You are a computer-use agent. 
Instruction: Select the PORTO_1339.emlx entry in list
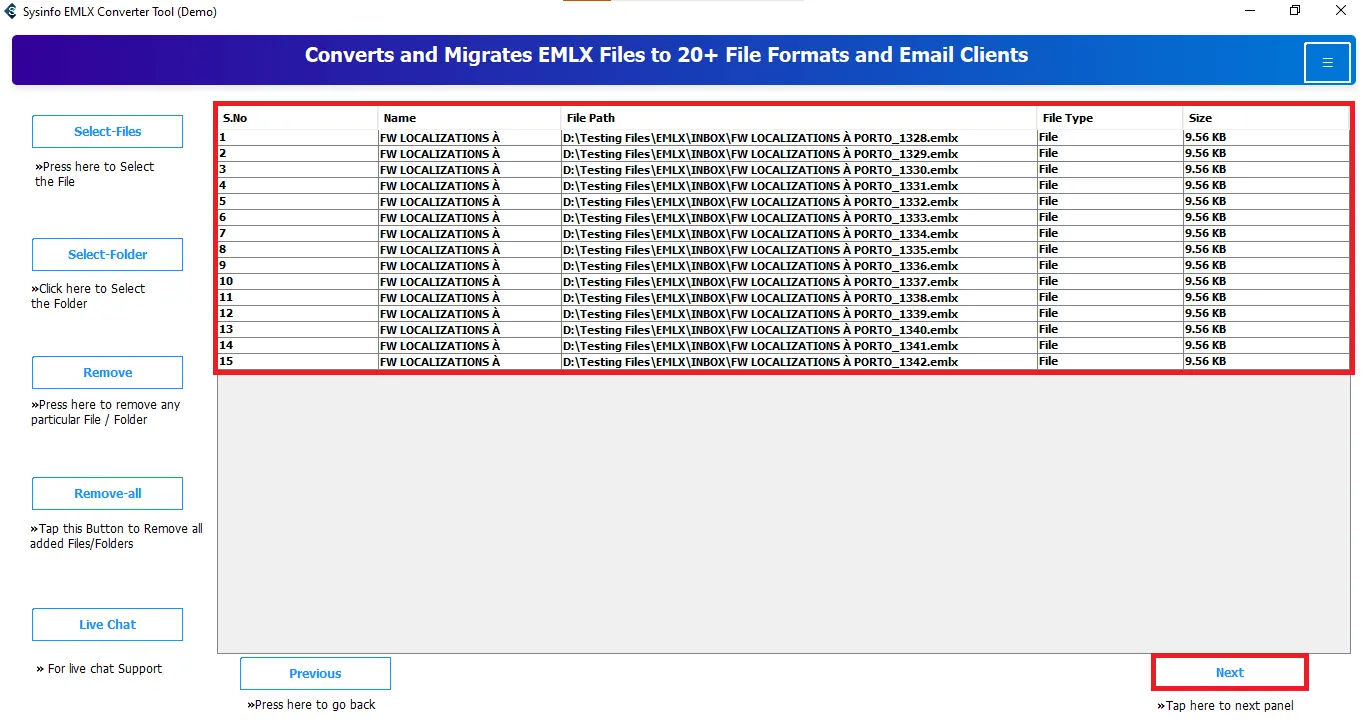tap(784, 314)
